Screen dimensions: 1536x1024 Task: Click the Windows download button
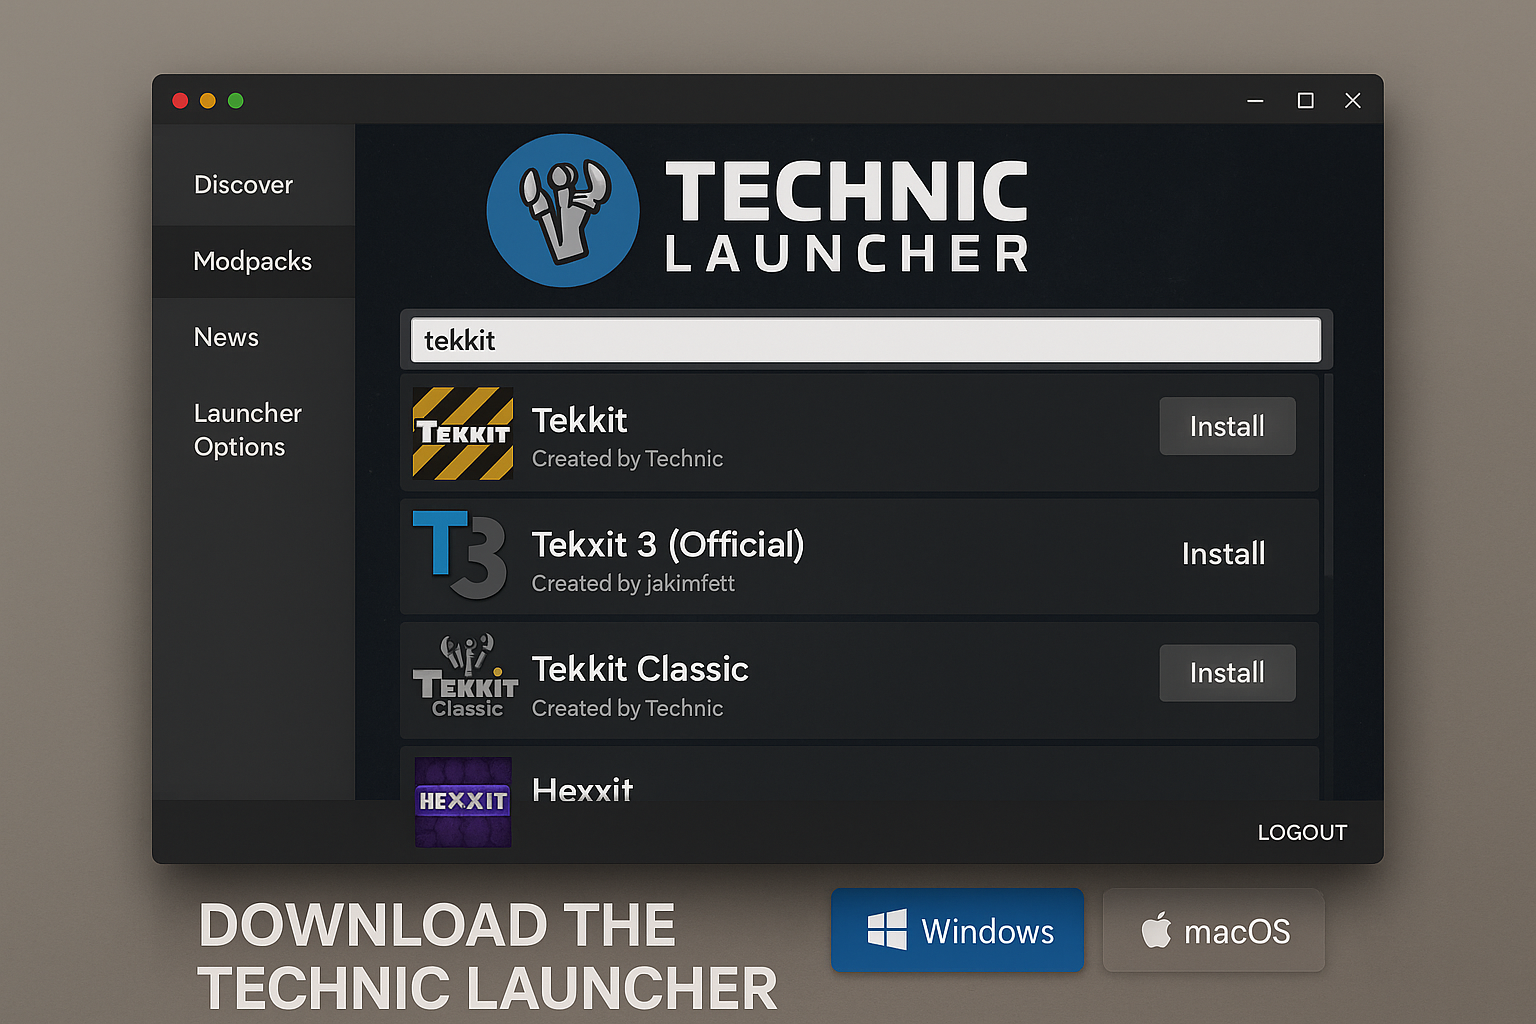coord(957,930)
